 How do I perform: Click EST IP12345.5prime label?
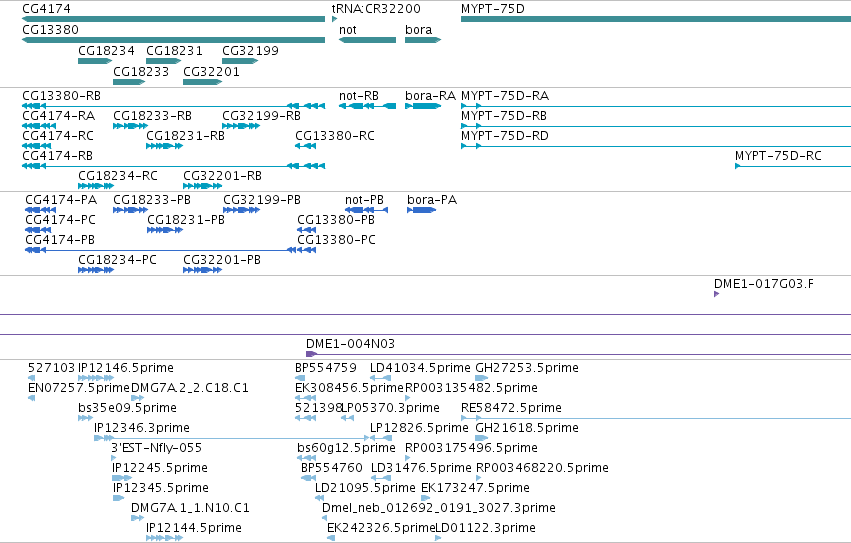pyautogui.click(x=161, y=488)
